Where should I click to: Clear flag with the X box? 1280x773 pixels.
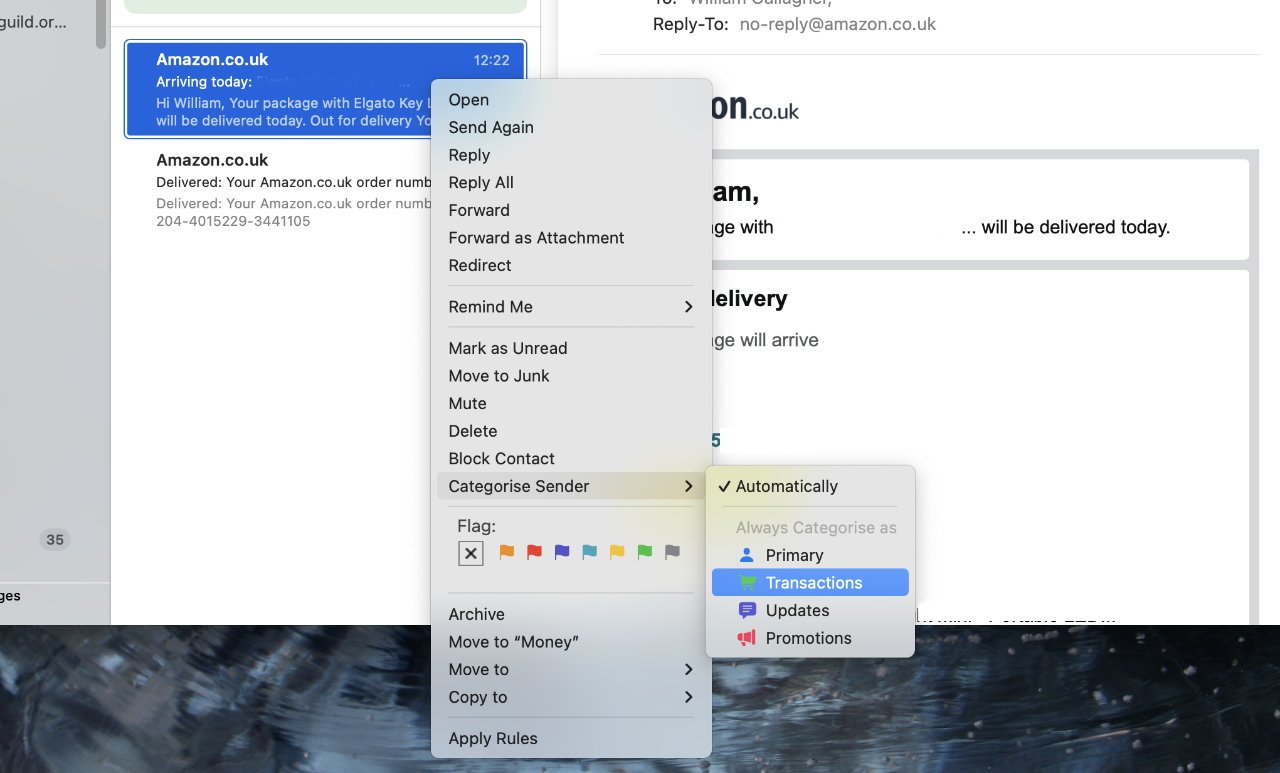(x=471, y=553)
